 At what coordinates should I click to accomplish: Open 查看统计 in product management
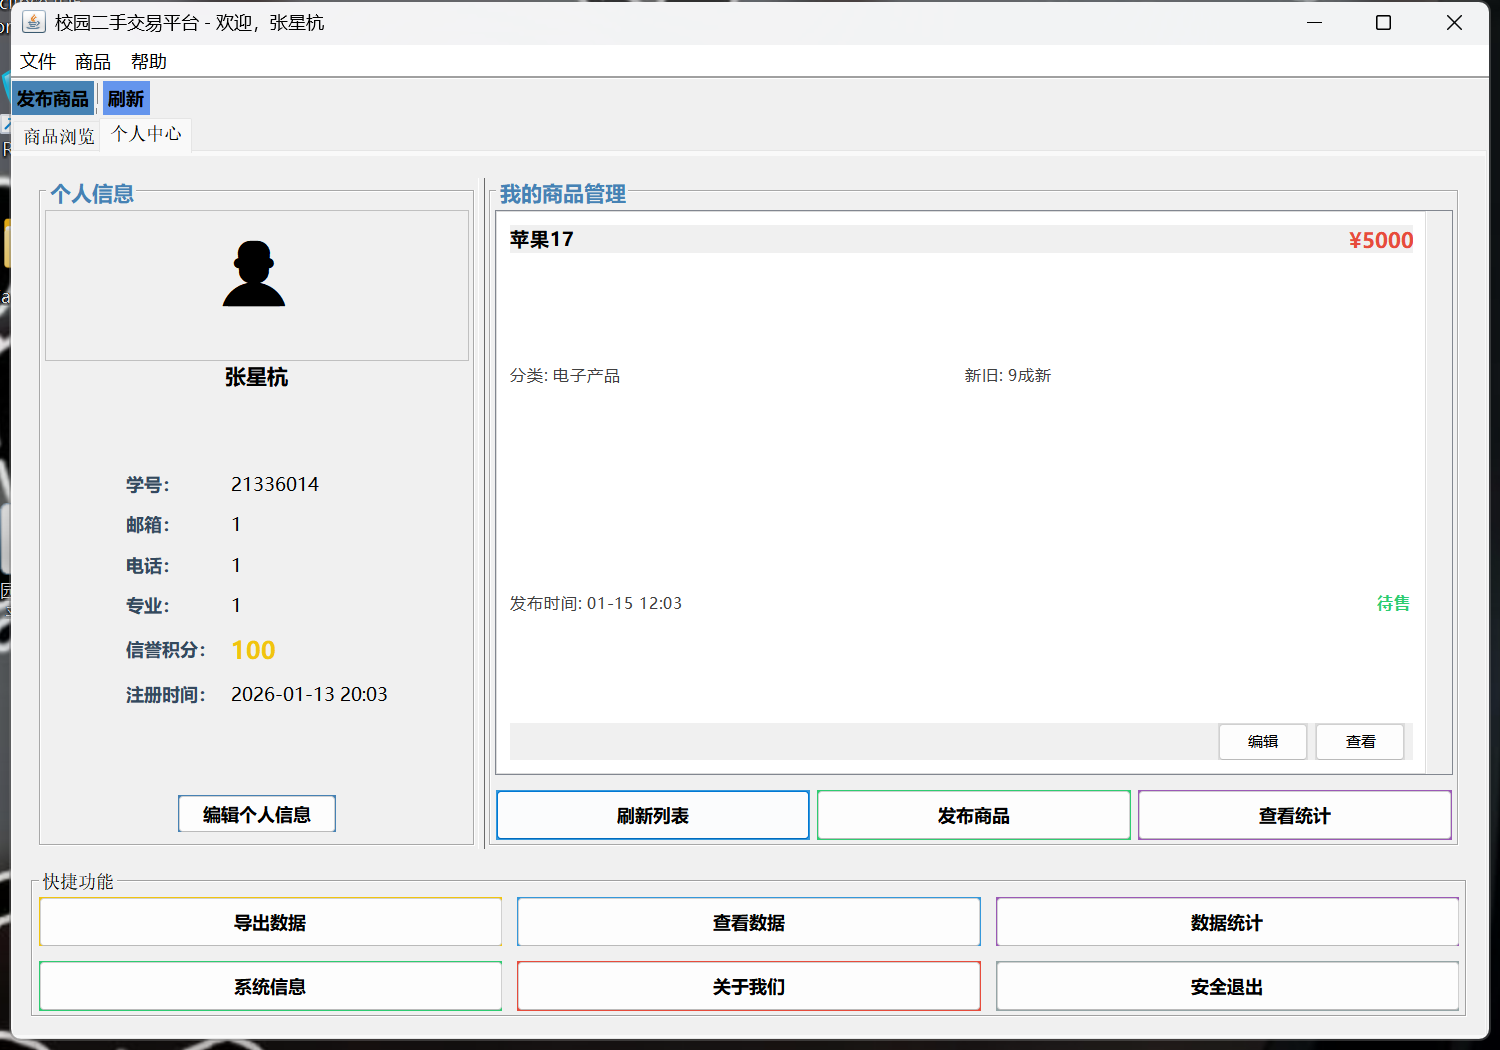(x=1295, y=815)
